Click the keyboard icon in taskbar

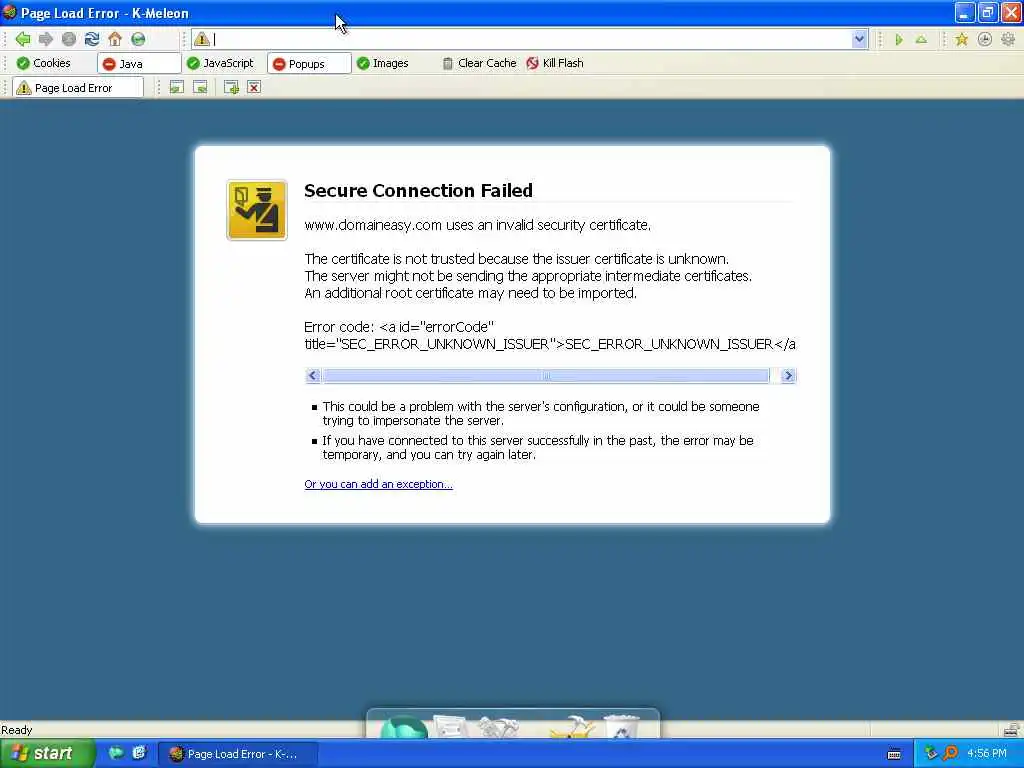click(x=894, y=754)
